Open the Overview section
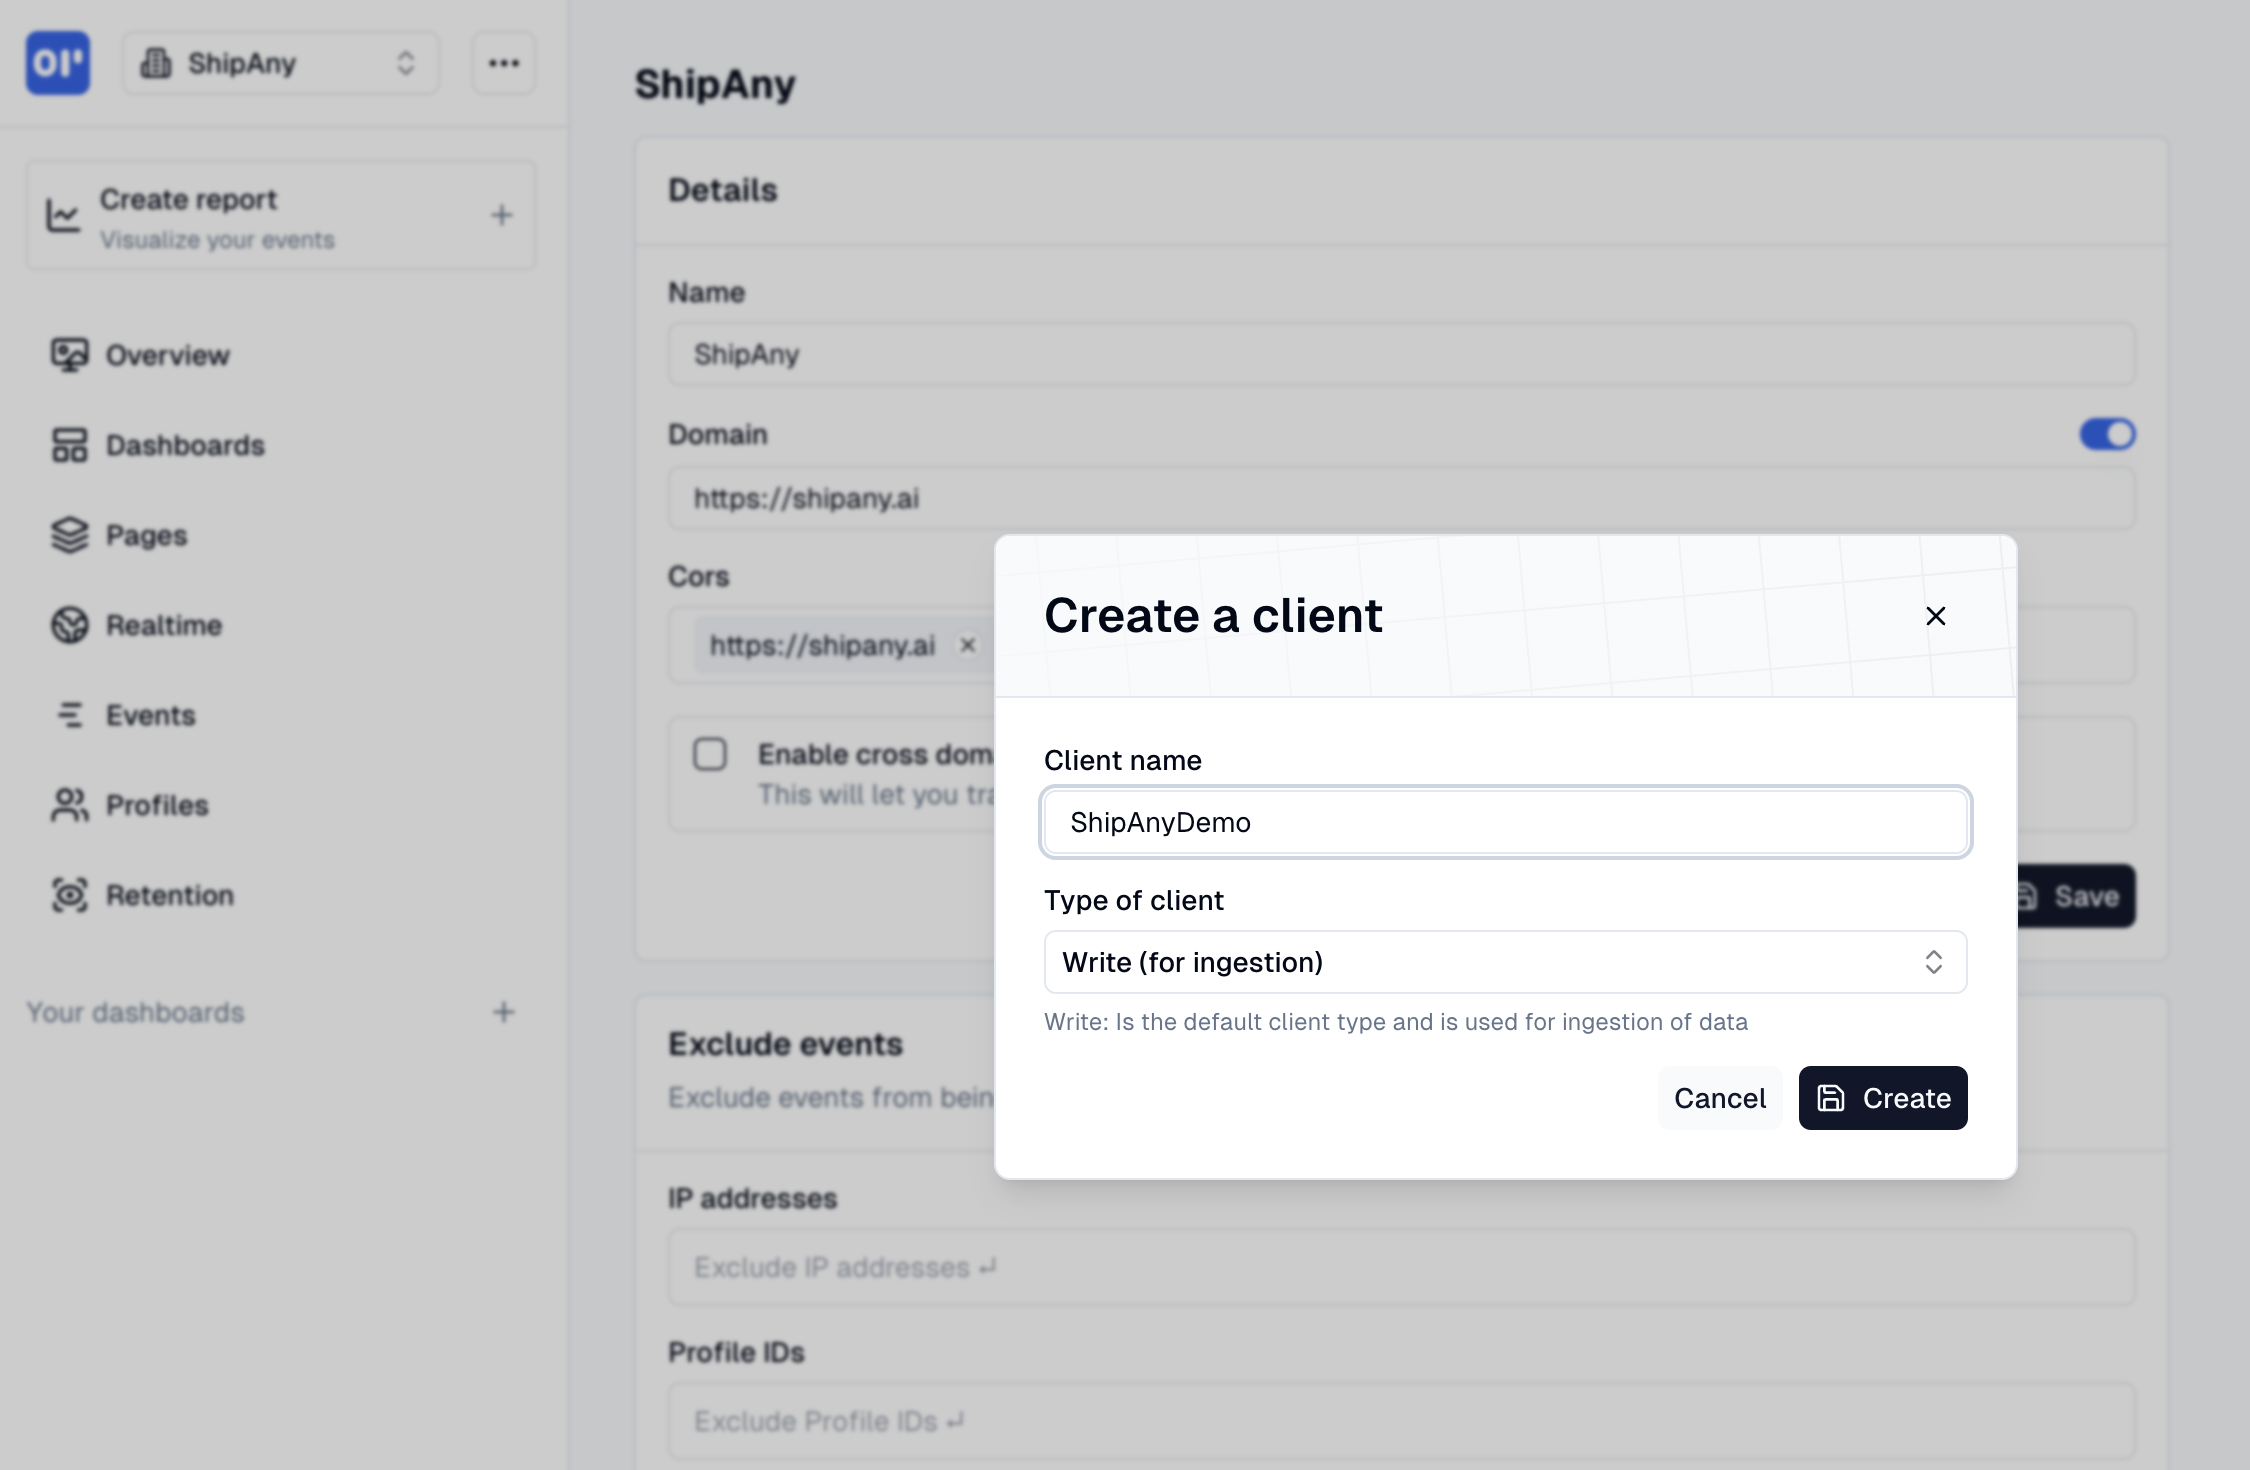 [168, 355]
